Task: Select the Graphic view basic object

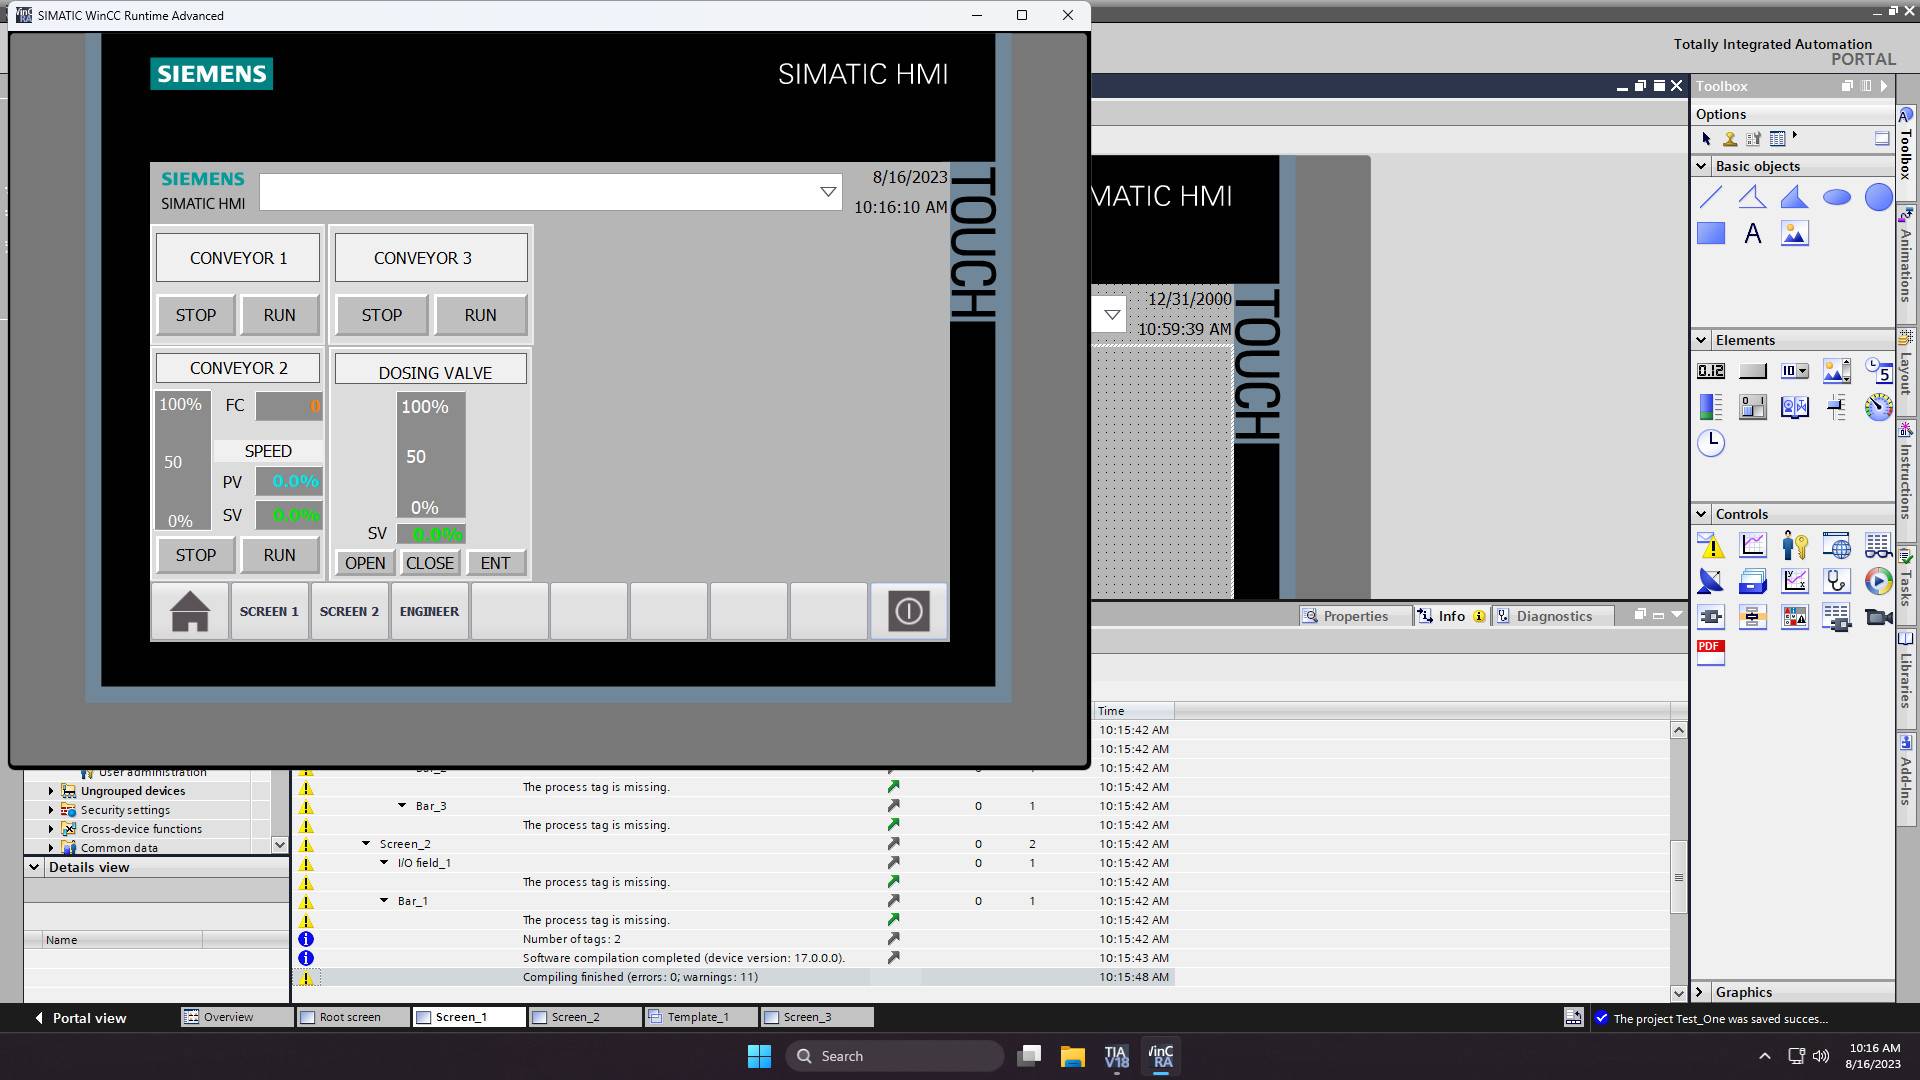Action: 1795,233
